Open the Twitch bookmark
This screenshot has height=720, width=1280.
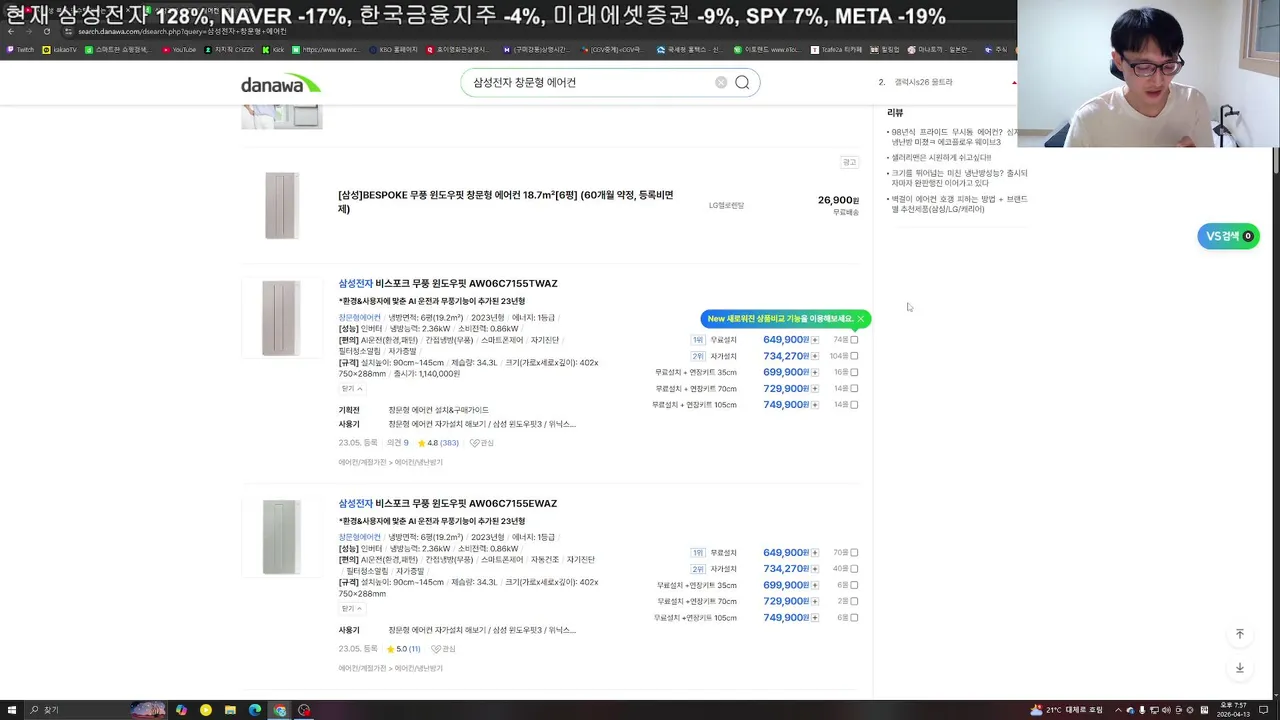coord(20,49)
